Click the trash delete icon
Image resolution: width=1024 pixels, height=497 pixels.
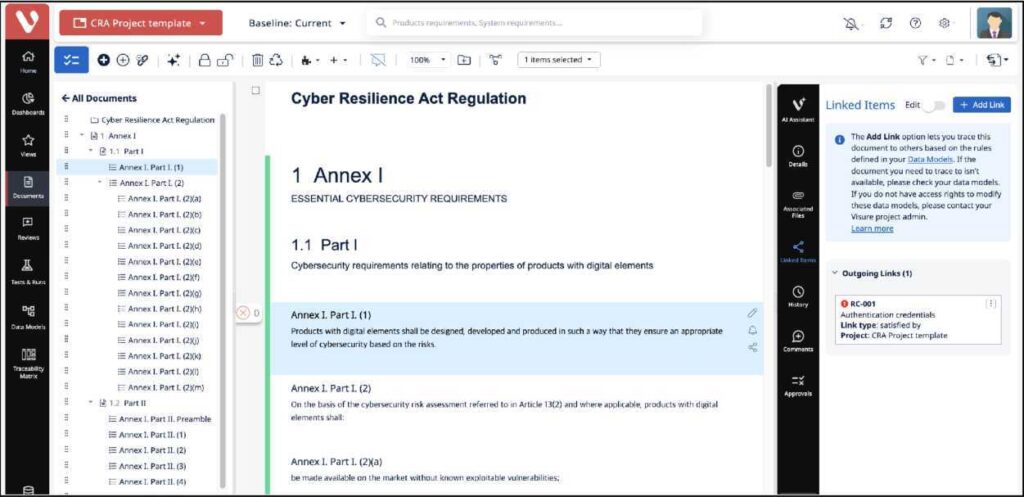point(257,60)
